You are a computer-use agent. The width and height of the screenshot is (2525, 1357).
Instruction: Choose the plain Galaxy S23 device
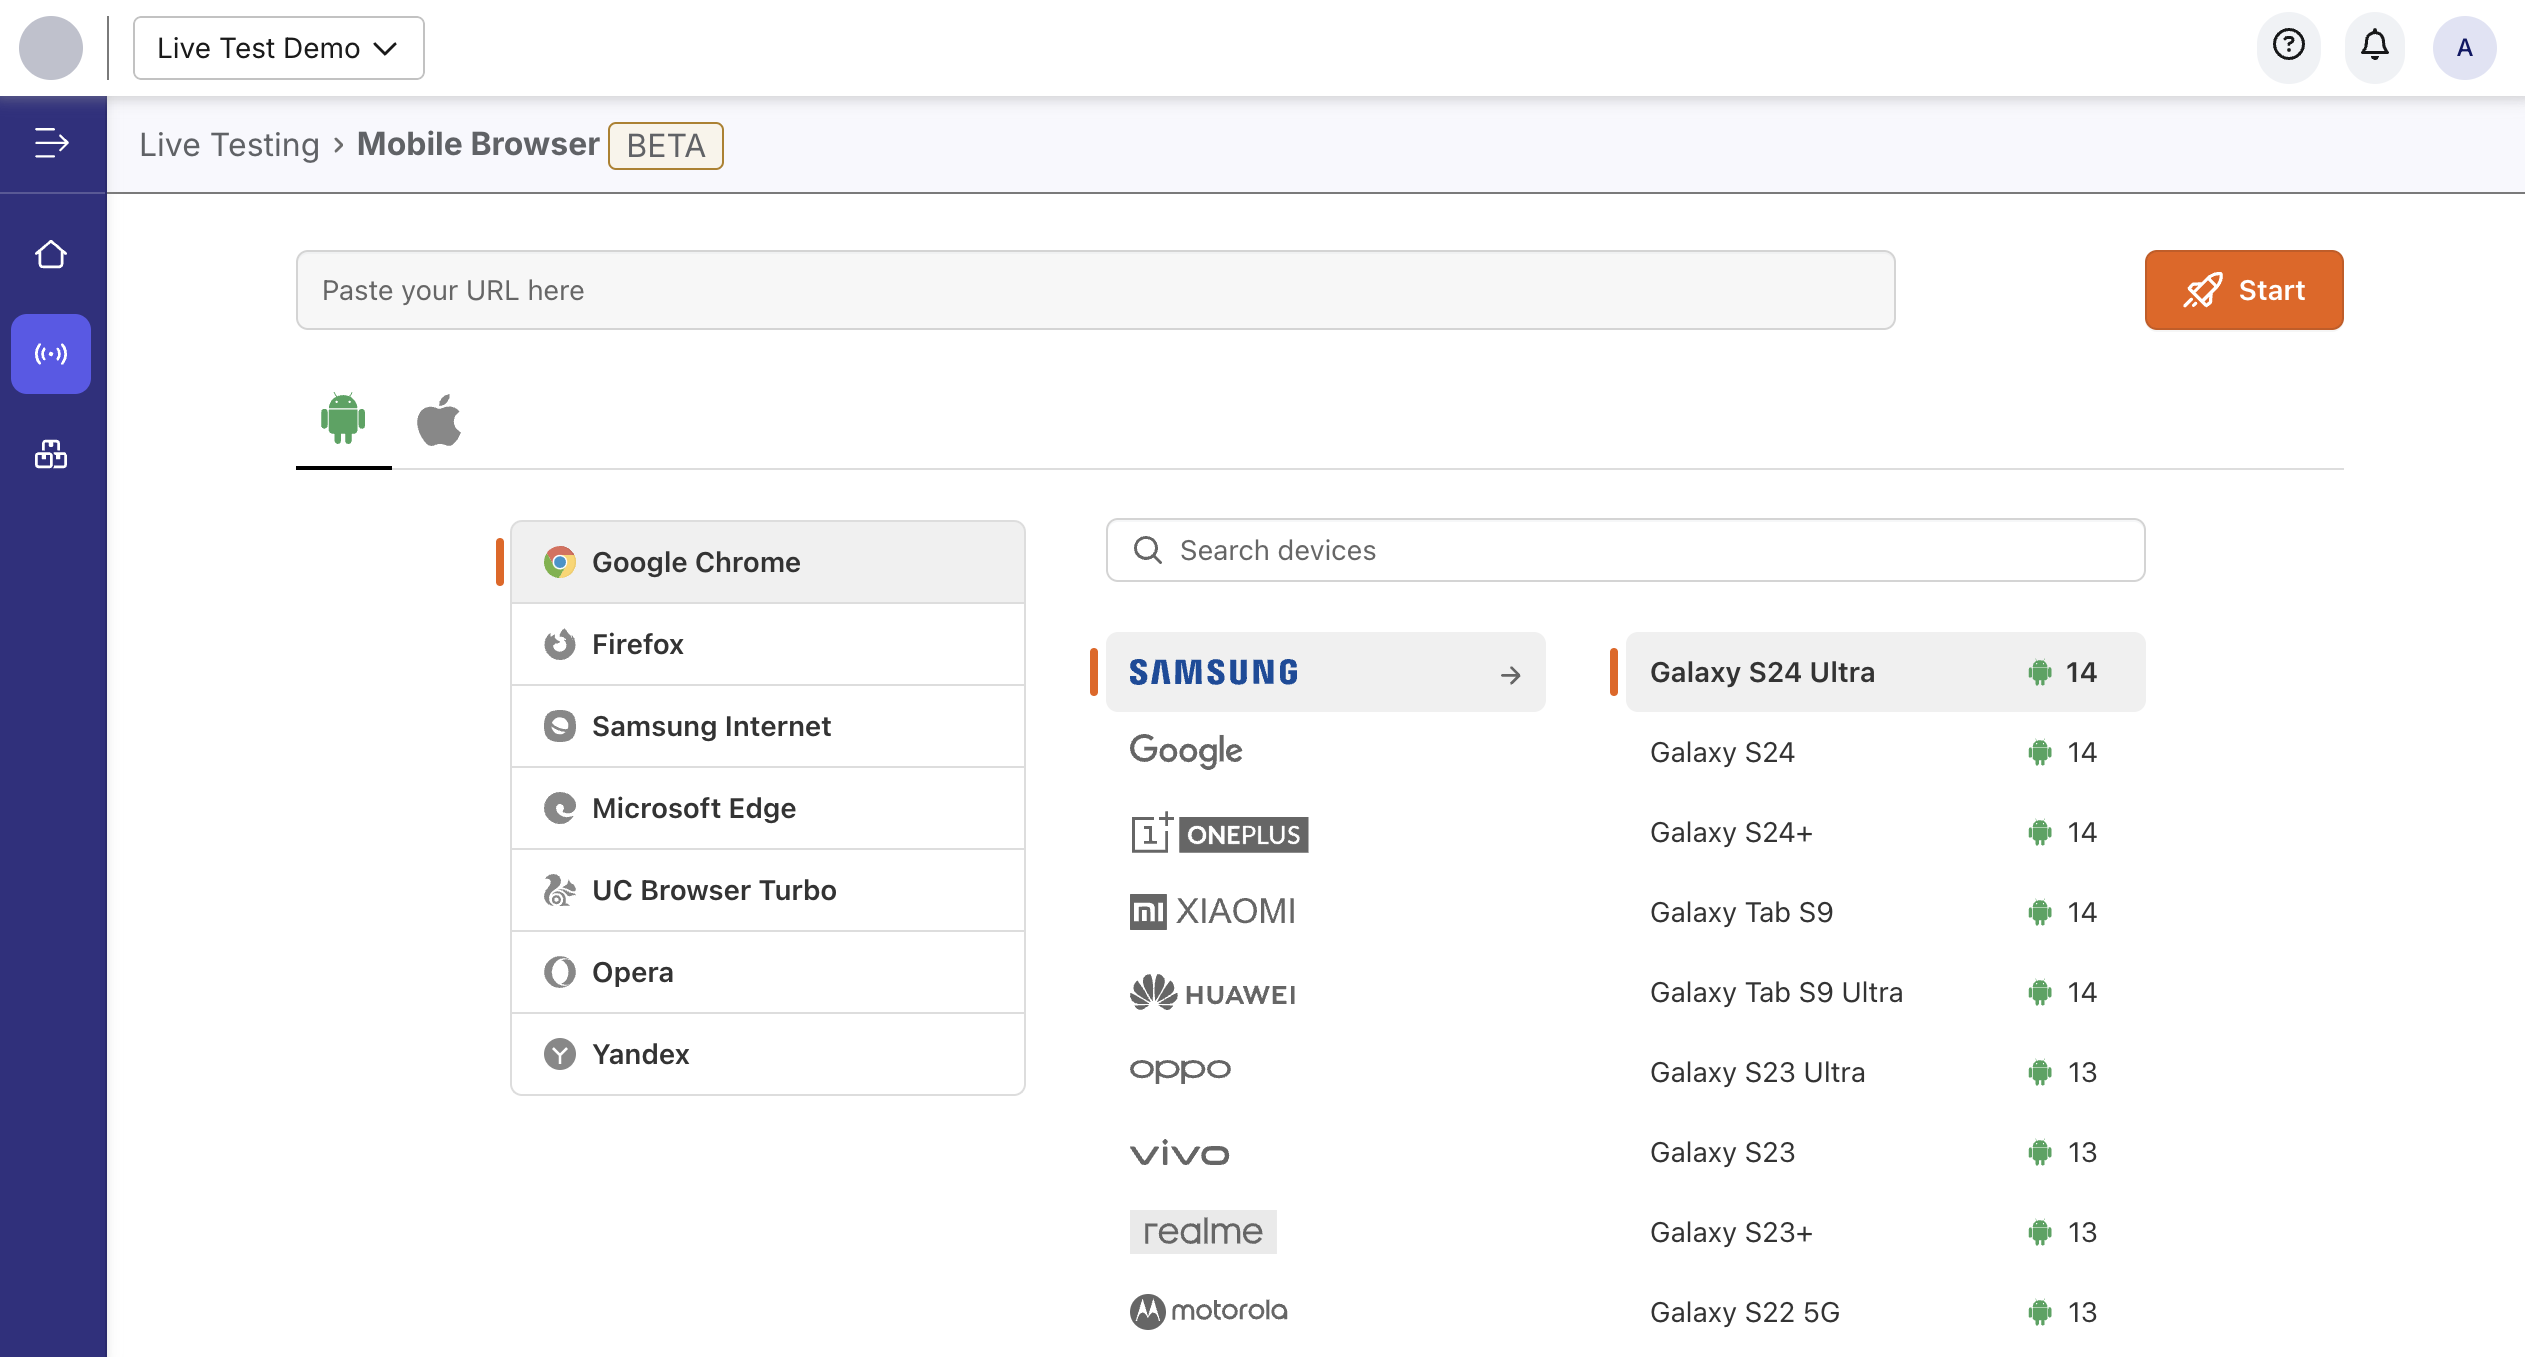(x=1886, y=1152)
